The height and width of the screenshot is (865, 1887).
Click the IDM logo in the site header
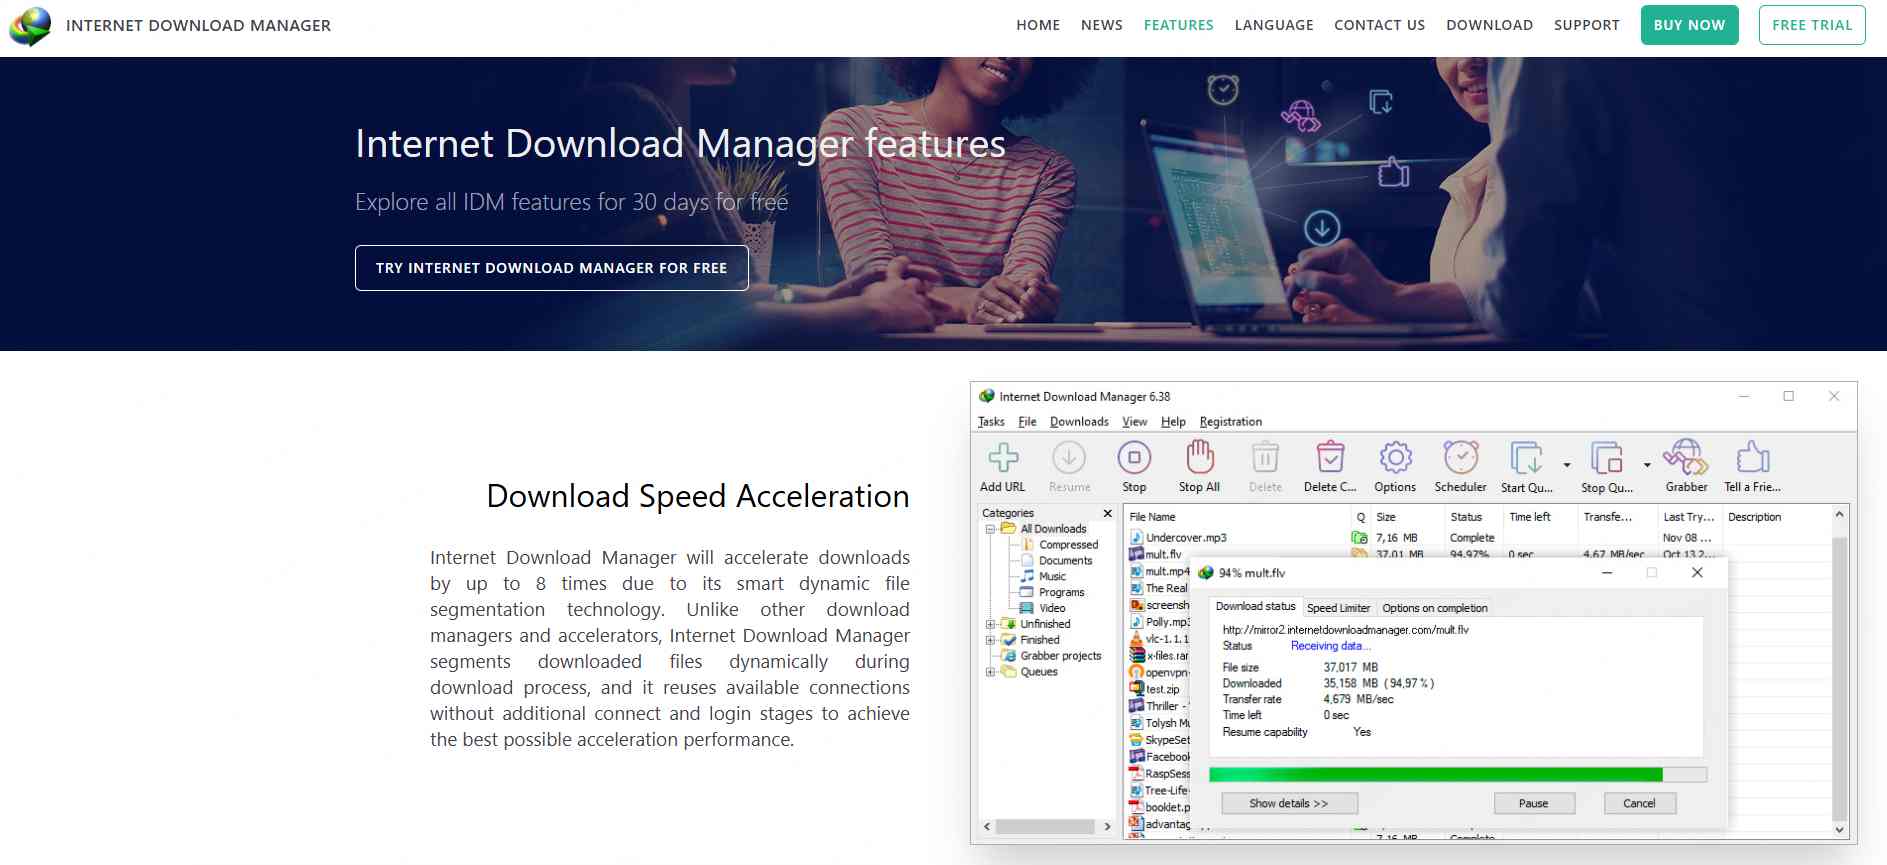point(30,26)
